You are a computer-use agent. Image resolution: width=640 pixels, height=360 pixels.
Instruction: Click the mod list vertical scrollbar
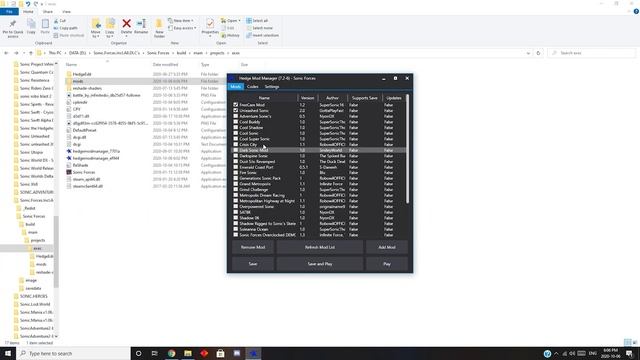tap(407, 149)
